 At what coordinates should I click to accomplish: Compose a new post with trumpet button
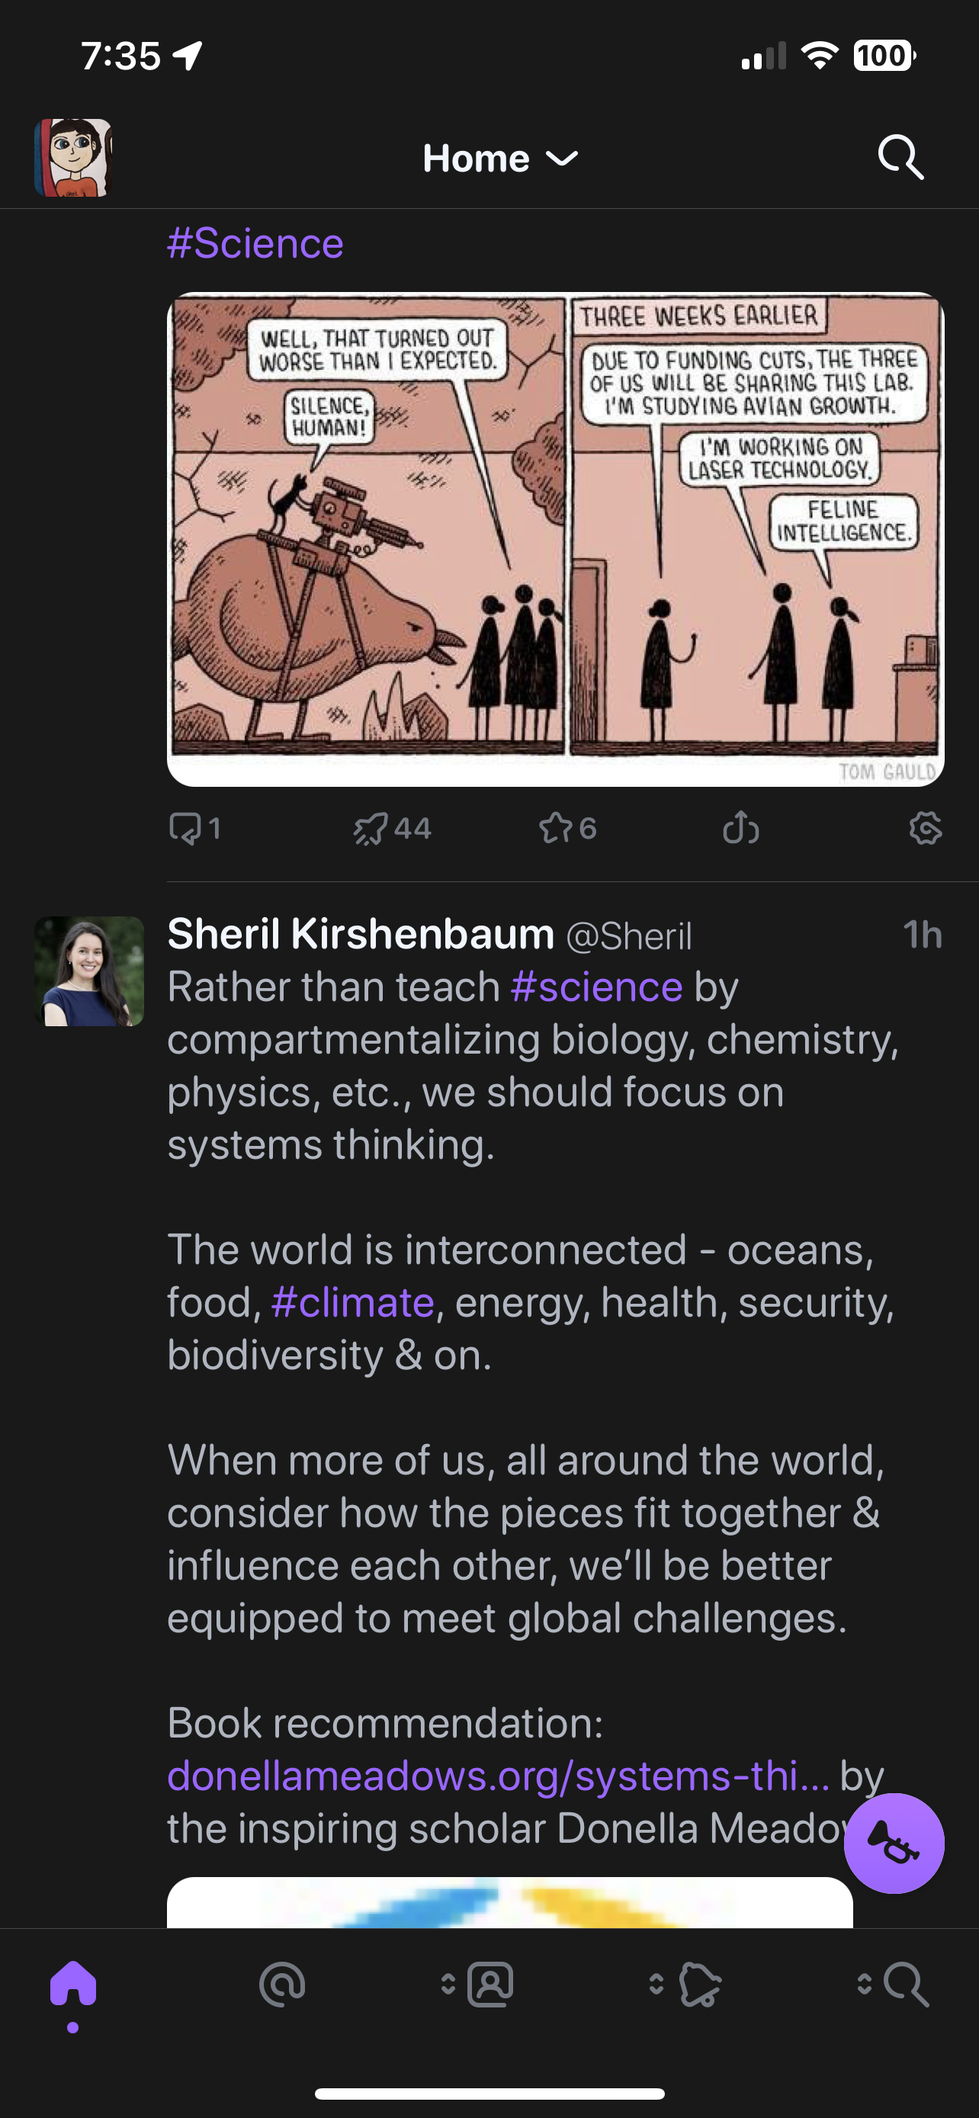tap(894, 1843)
